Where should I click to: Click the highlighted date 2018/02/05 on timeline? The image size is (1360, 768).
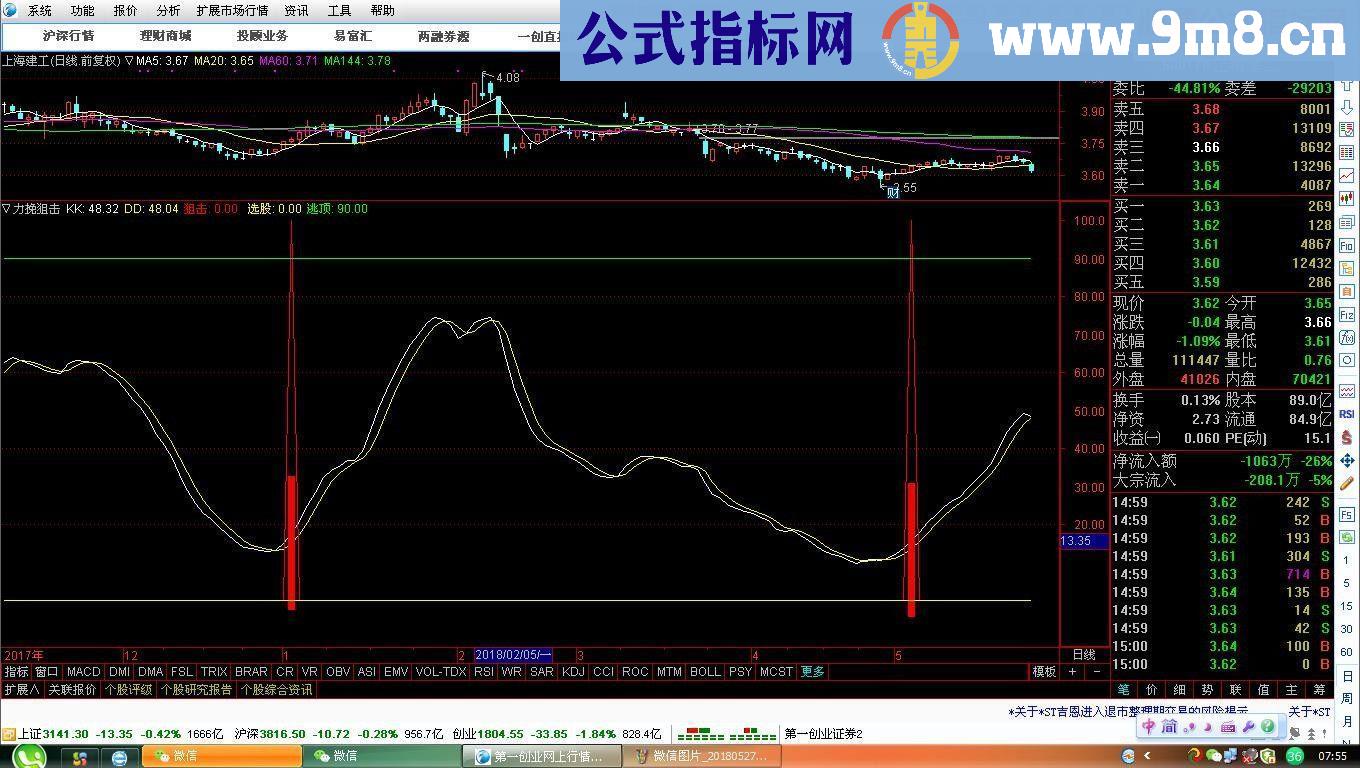point(512,655)
